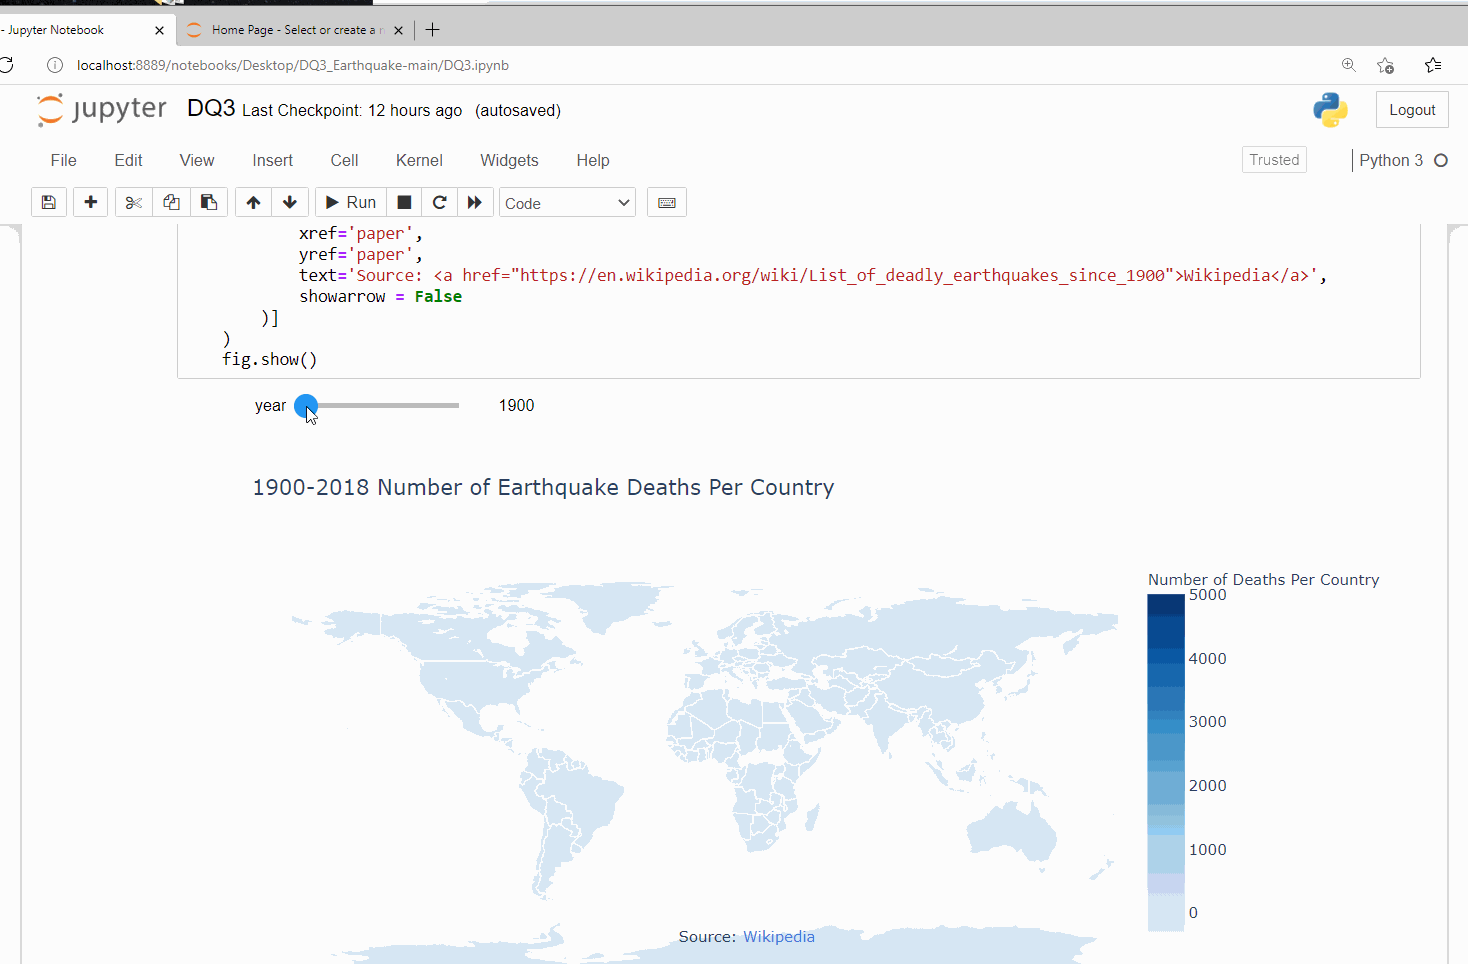Viewport: 1468px width, 964px height.
Task: Click the darkest blue 5000 colorbar segment
Action: coord(1166,604)
